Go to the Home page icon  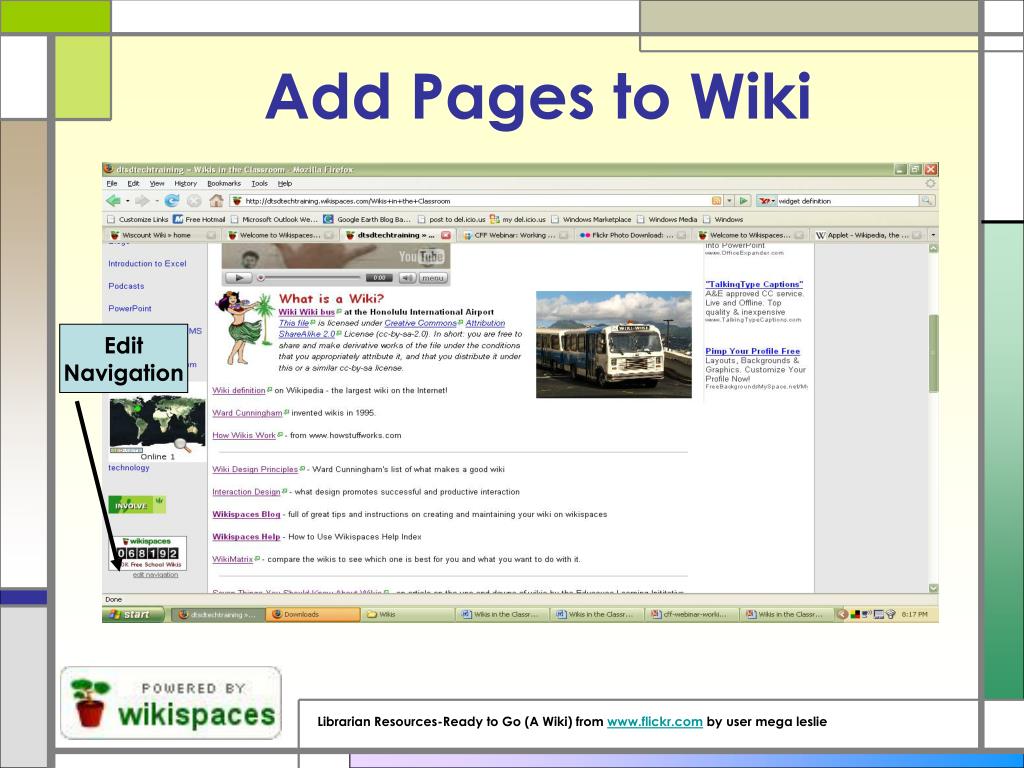coord(216,201)
